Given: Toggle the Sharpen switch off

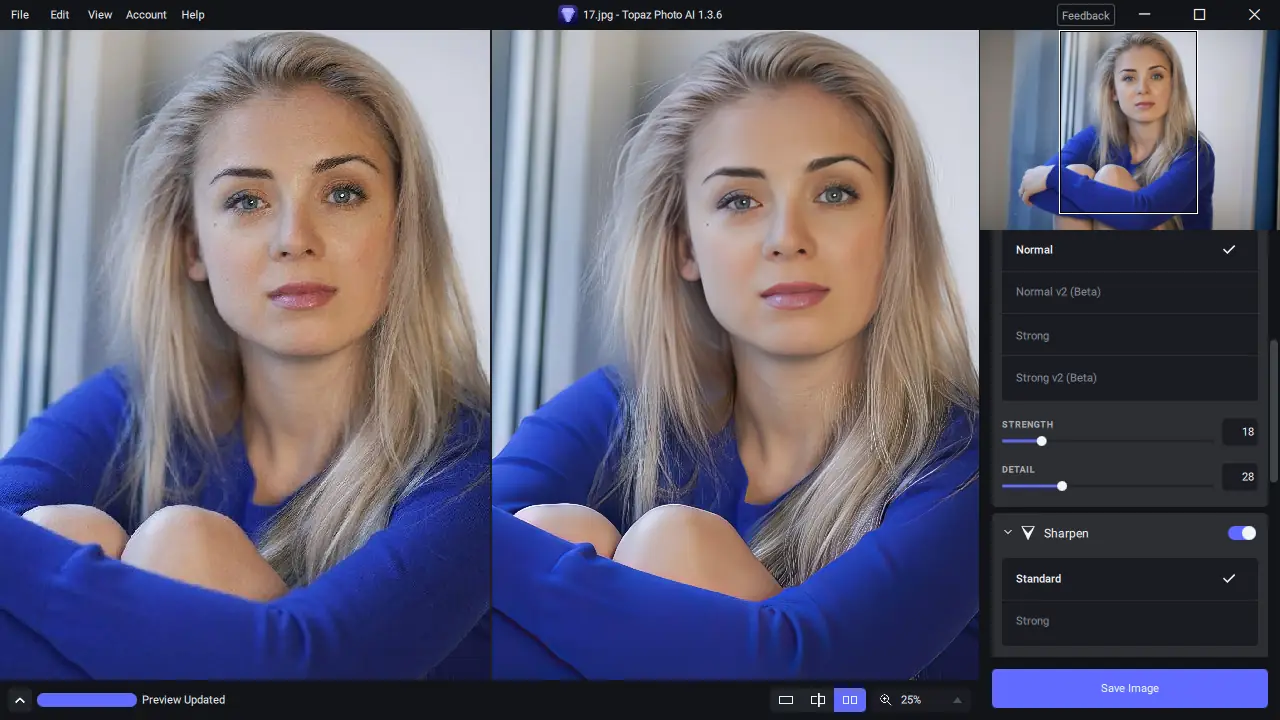Looking at the screenshot, I should pos(1242,533).
